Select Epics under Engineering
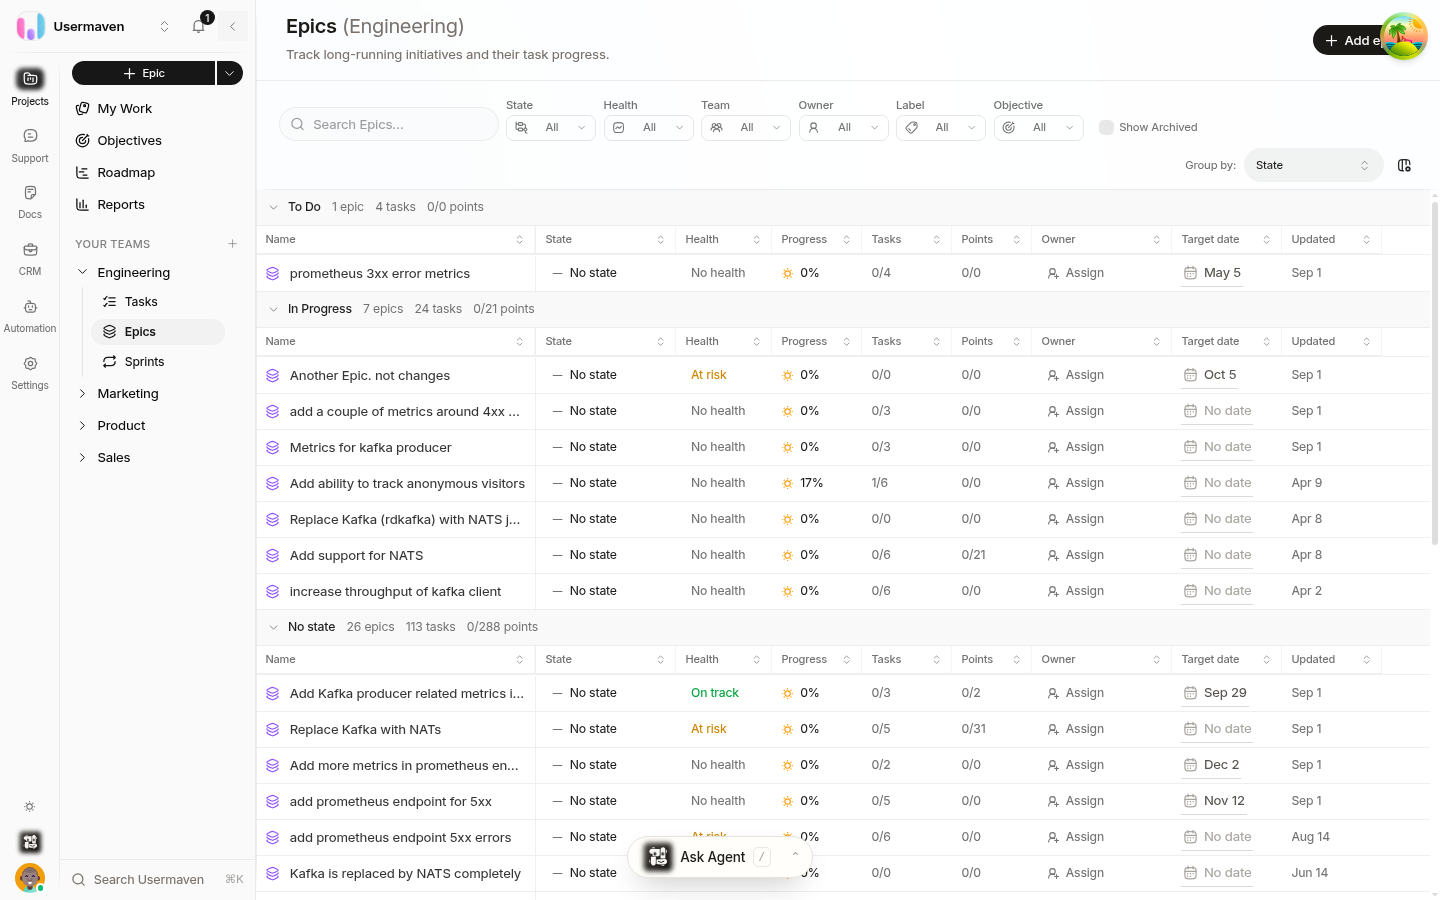This screenshot has width=1440, height=900. click(158, 332)
